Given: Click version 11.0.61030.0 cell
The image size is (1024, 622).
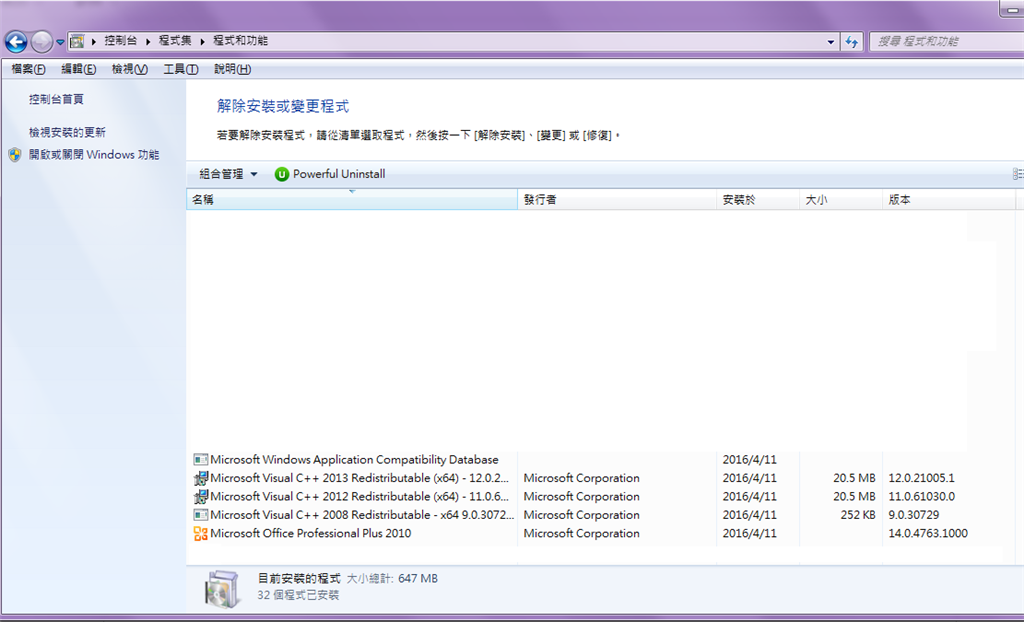Looking at the screenshot, I should coord(921,497).
